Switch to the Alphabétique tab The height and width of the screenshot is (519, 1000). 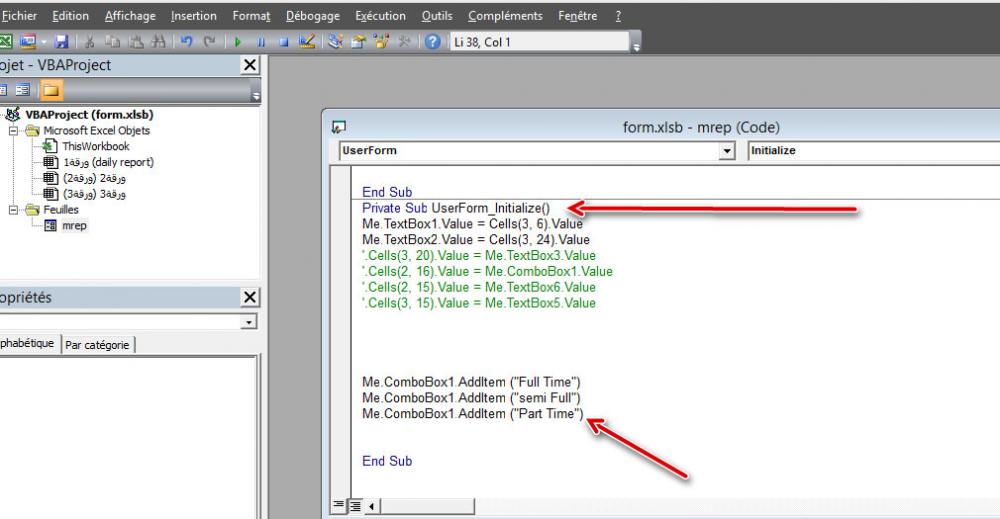click(x=27, y=343)
